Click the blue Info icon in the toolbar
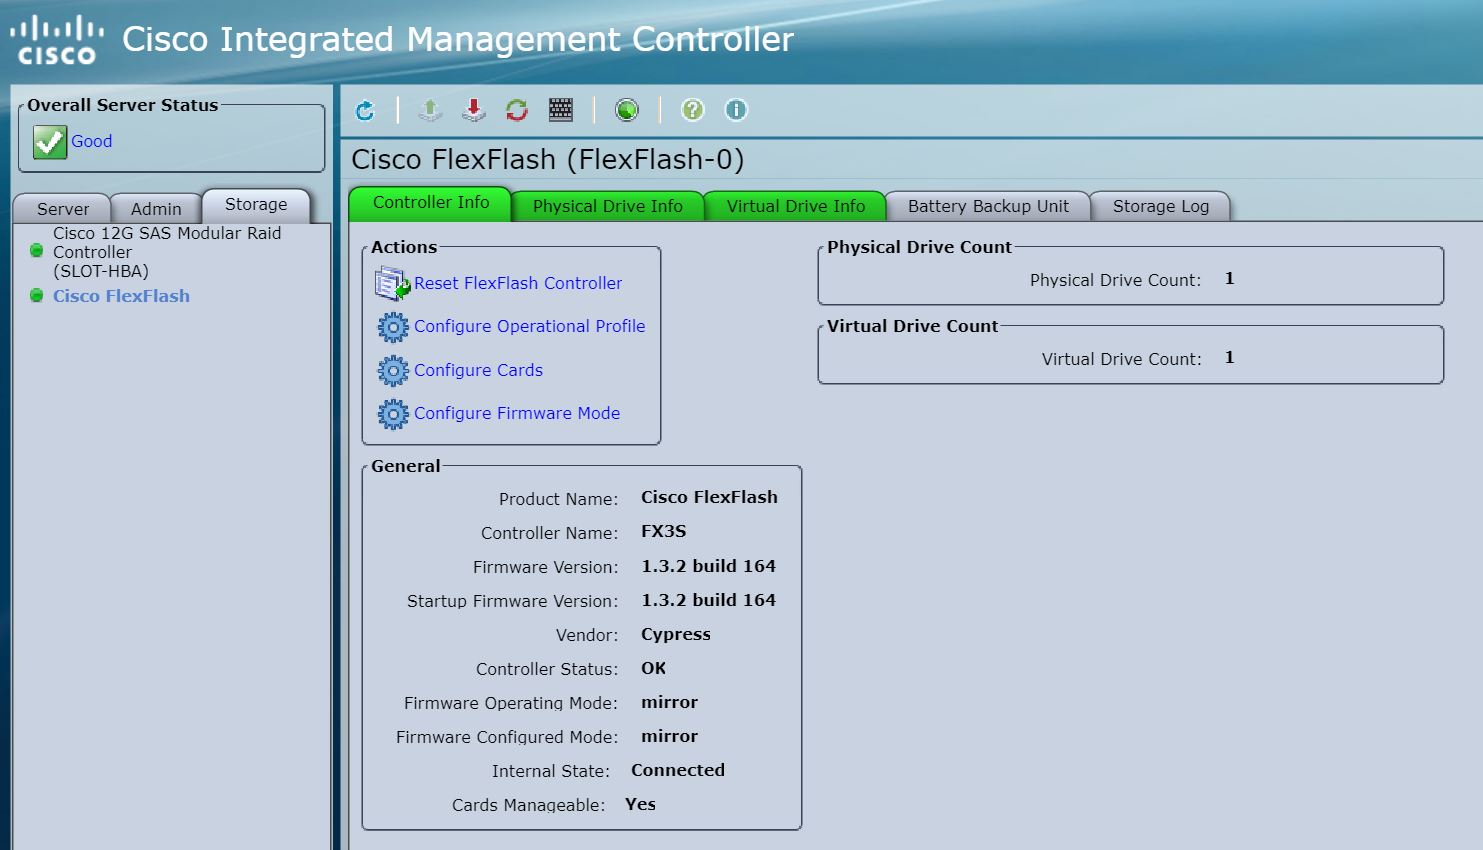1483x850 pixels. [736, 110]
